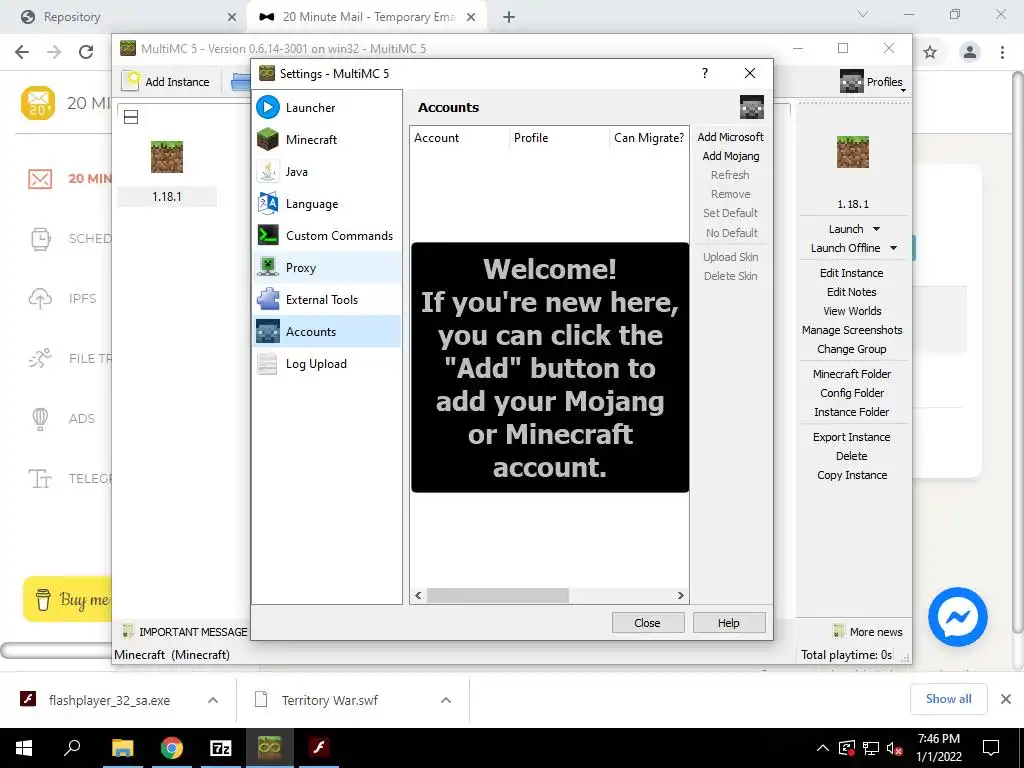Open 7-Zip from the taskbar
This screenshot has width=1024, height=768.
tap(221, 748)
